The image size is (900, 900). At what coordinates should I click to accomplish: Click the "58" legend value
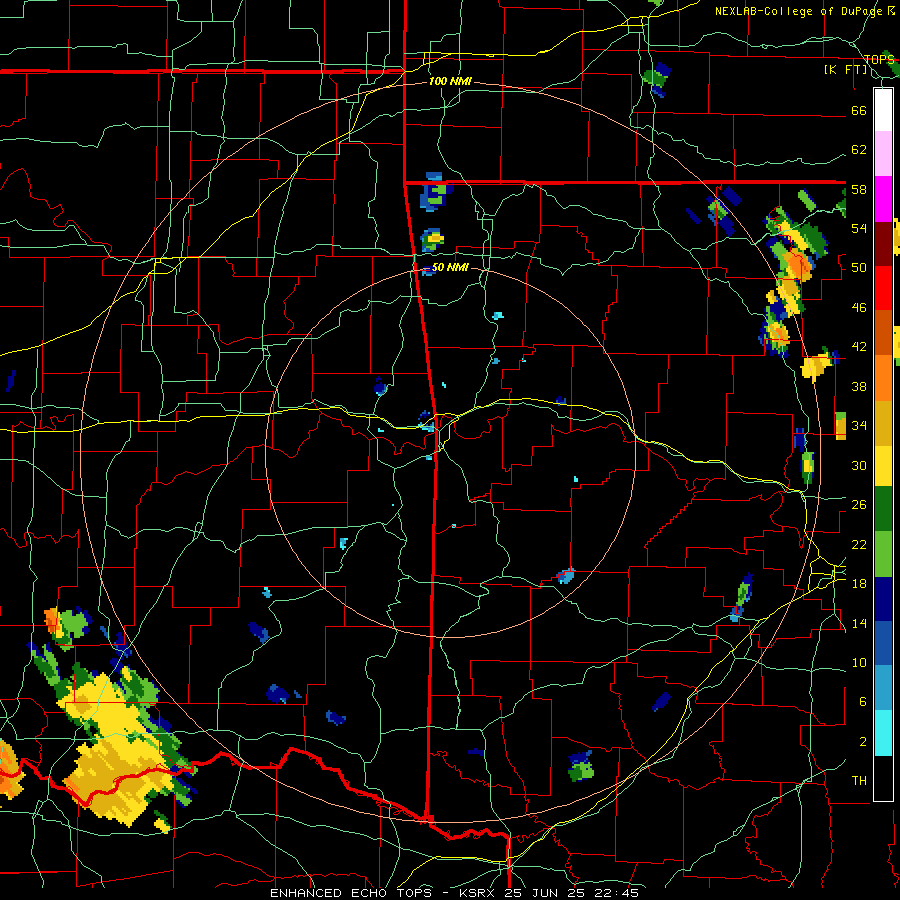pos(859,189)
